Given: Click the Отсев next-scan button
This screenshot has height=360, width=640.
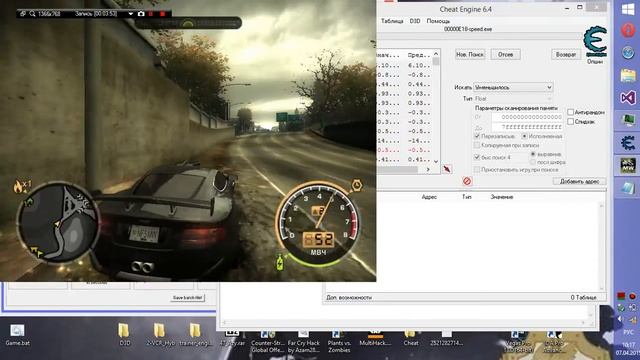Looking at the screenshot, I should click(505, 54).
